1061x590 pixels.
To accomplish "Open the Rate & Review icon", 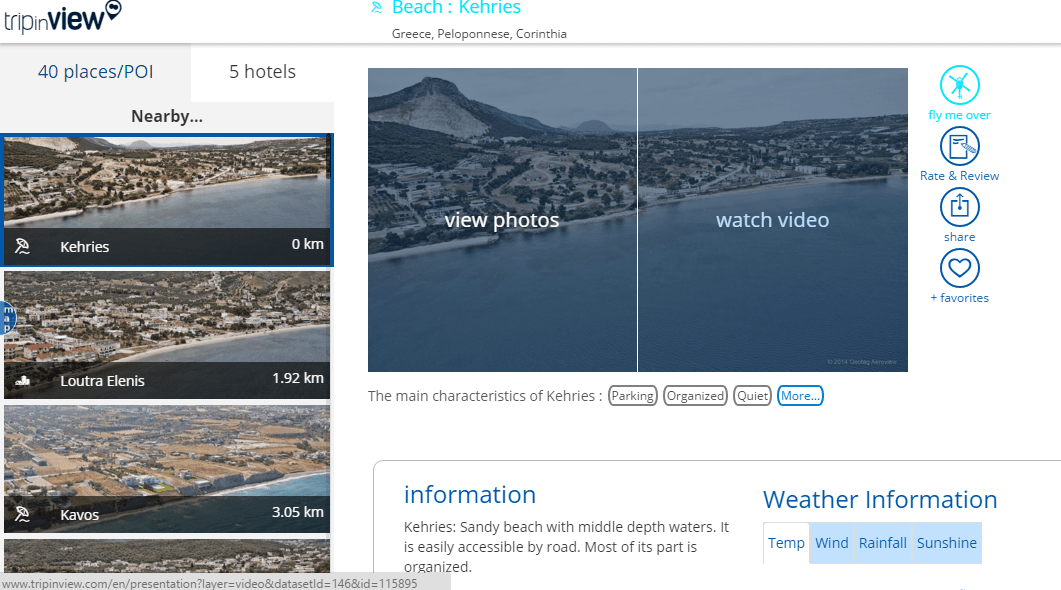I will [x=959, y=147].
